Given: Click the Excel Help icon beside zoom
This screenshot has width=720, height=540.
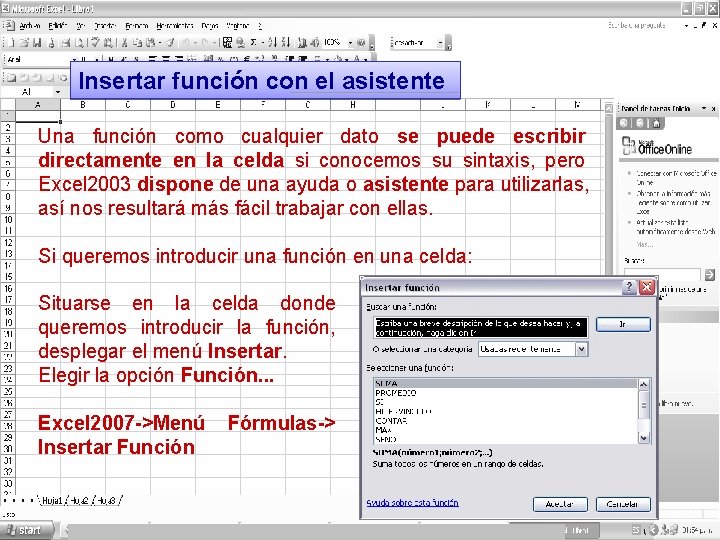Looking at the screenshot, I should click(x=361, y=43).
